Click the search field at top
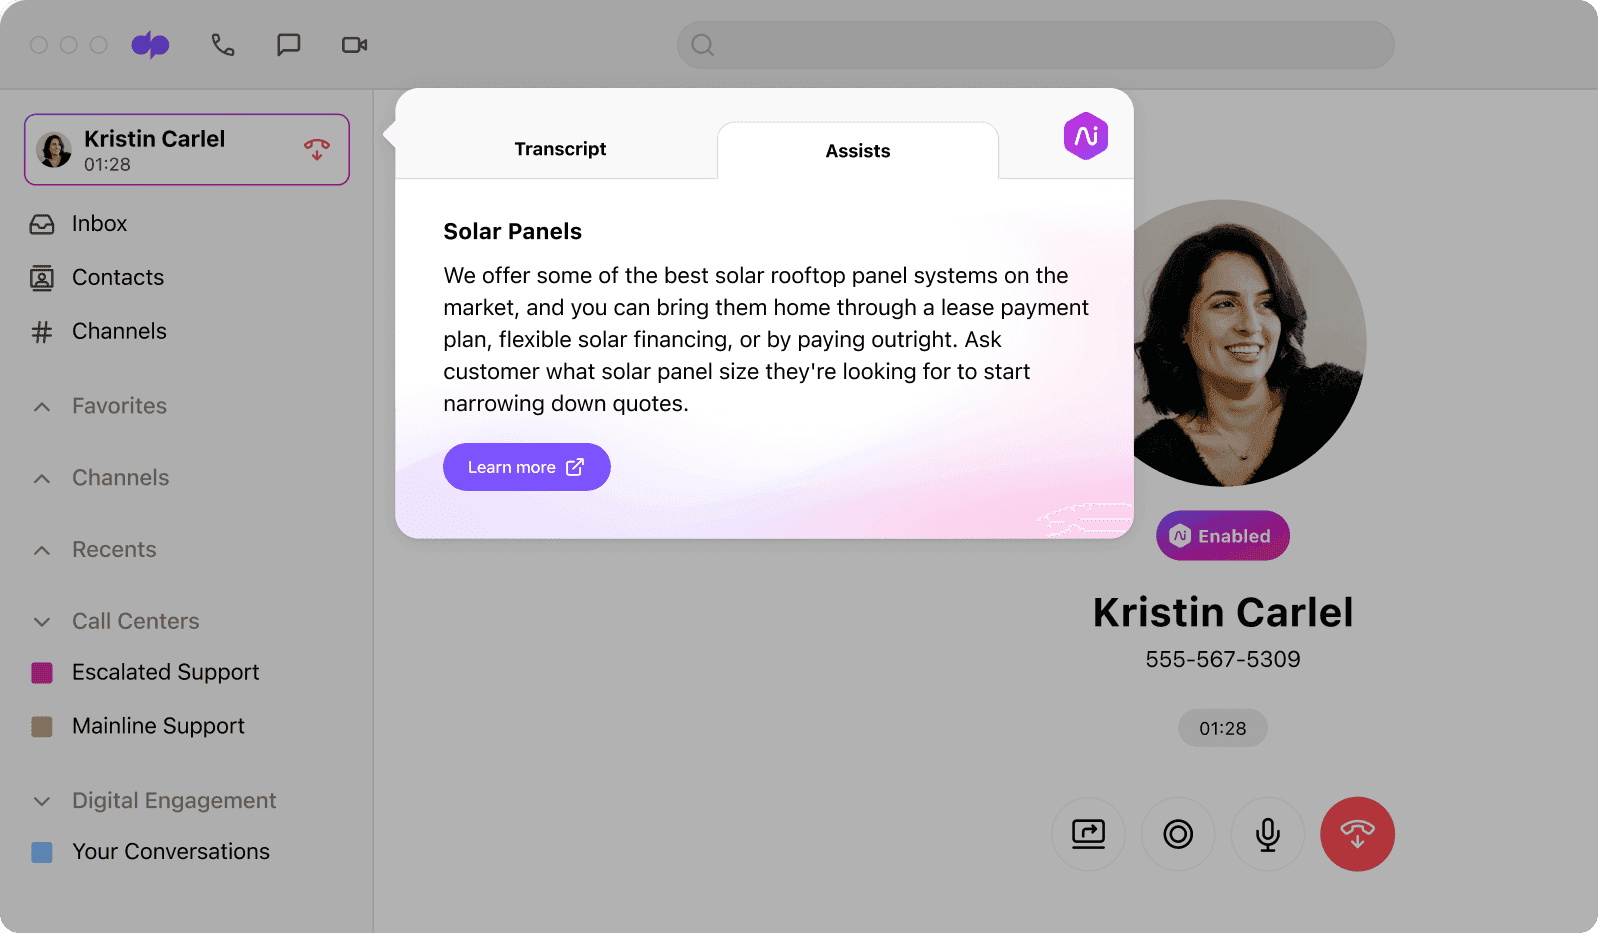The image size is (1598, 934). pos(1035,45)
